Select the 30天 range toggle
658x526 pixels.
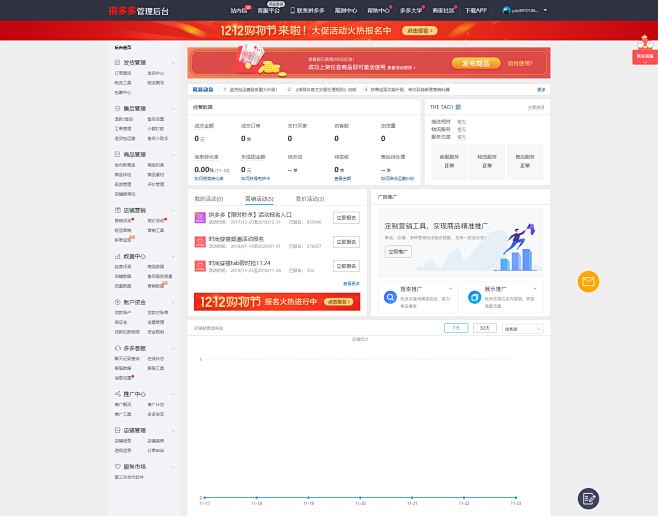(x=485, y=328)
